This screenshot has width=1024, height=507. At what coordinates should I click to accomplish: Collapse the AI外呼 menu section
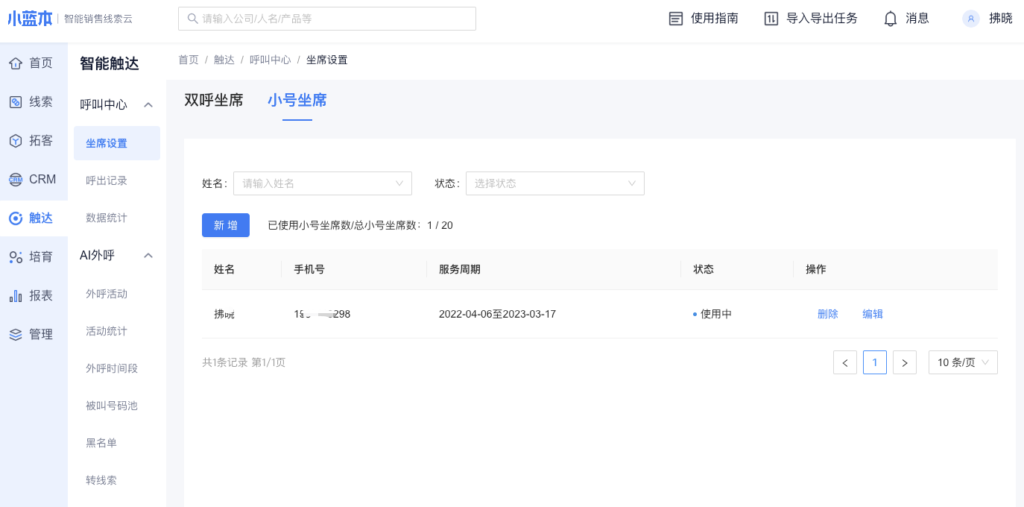[148, 256]
